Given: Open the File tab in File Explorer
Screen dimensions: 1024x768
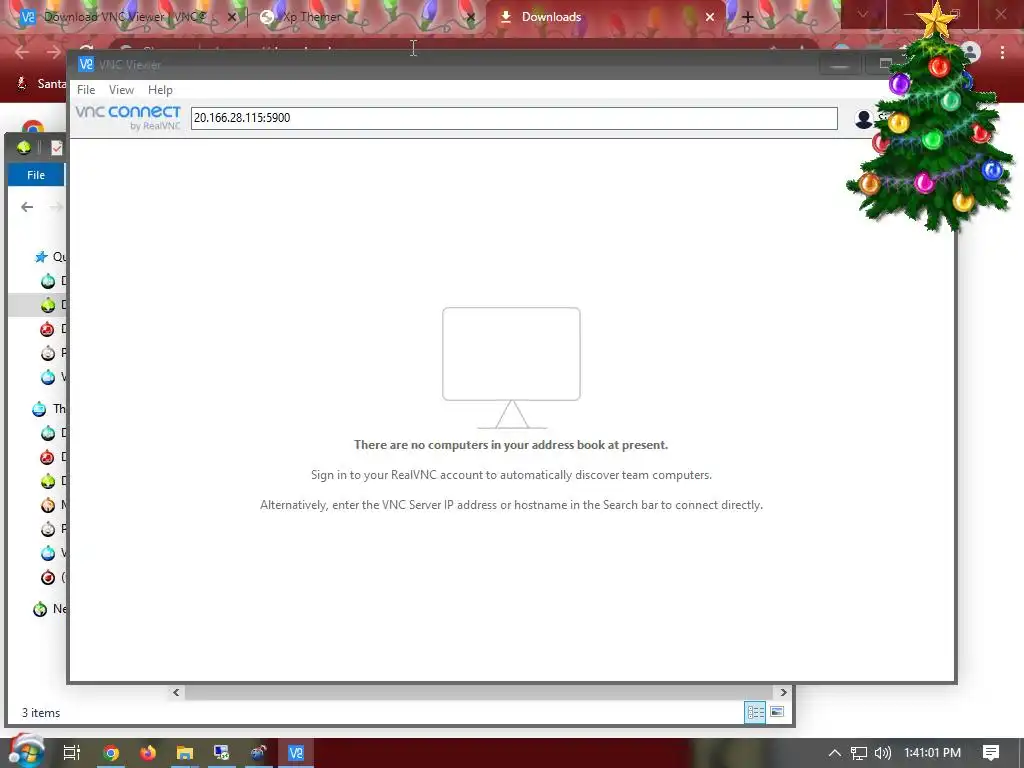Looking at the screenshot, I should [x=36, y=175].
